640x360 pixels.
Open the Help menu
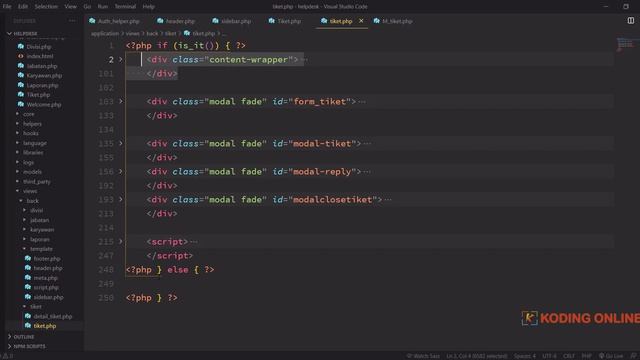(149, 7)
